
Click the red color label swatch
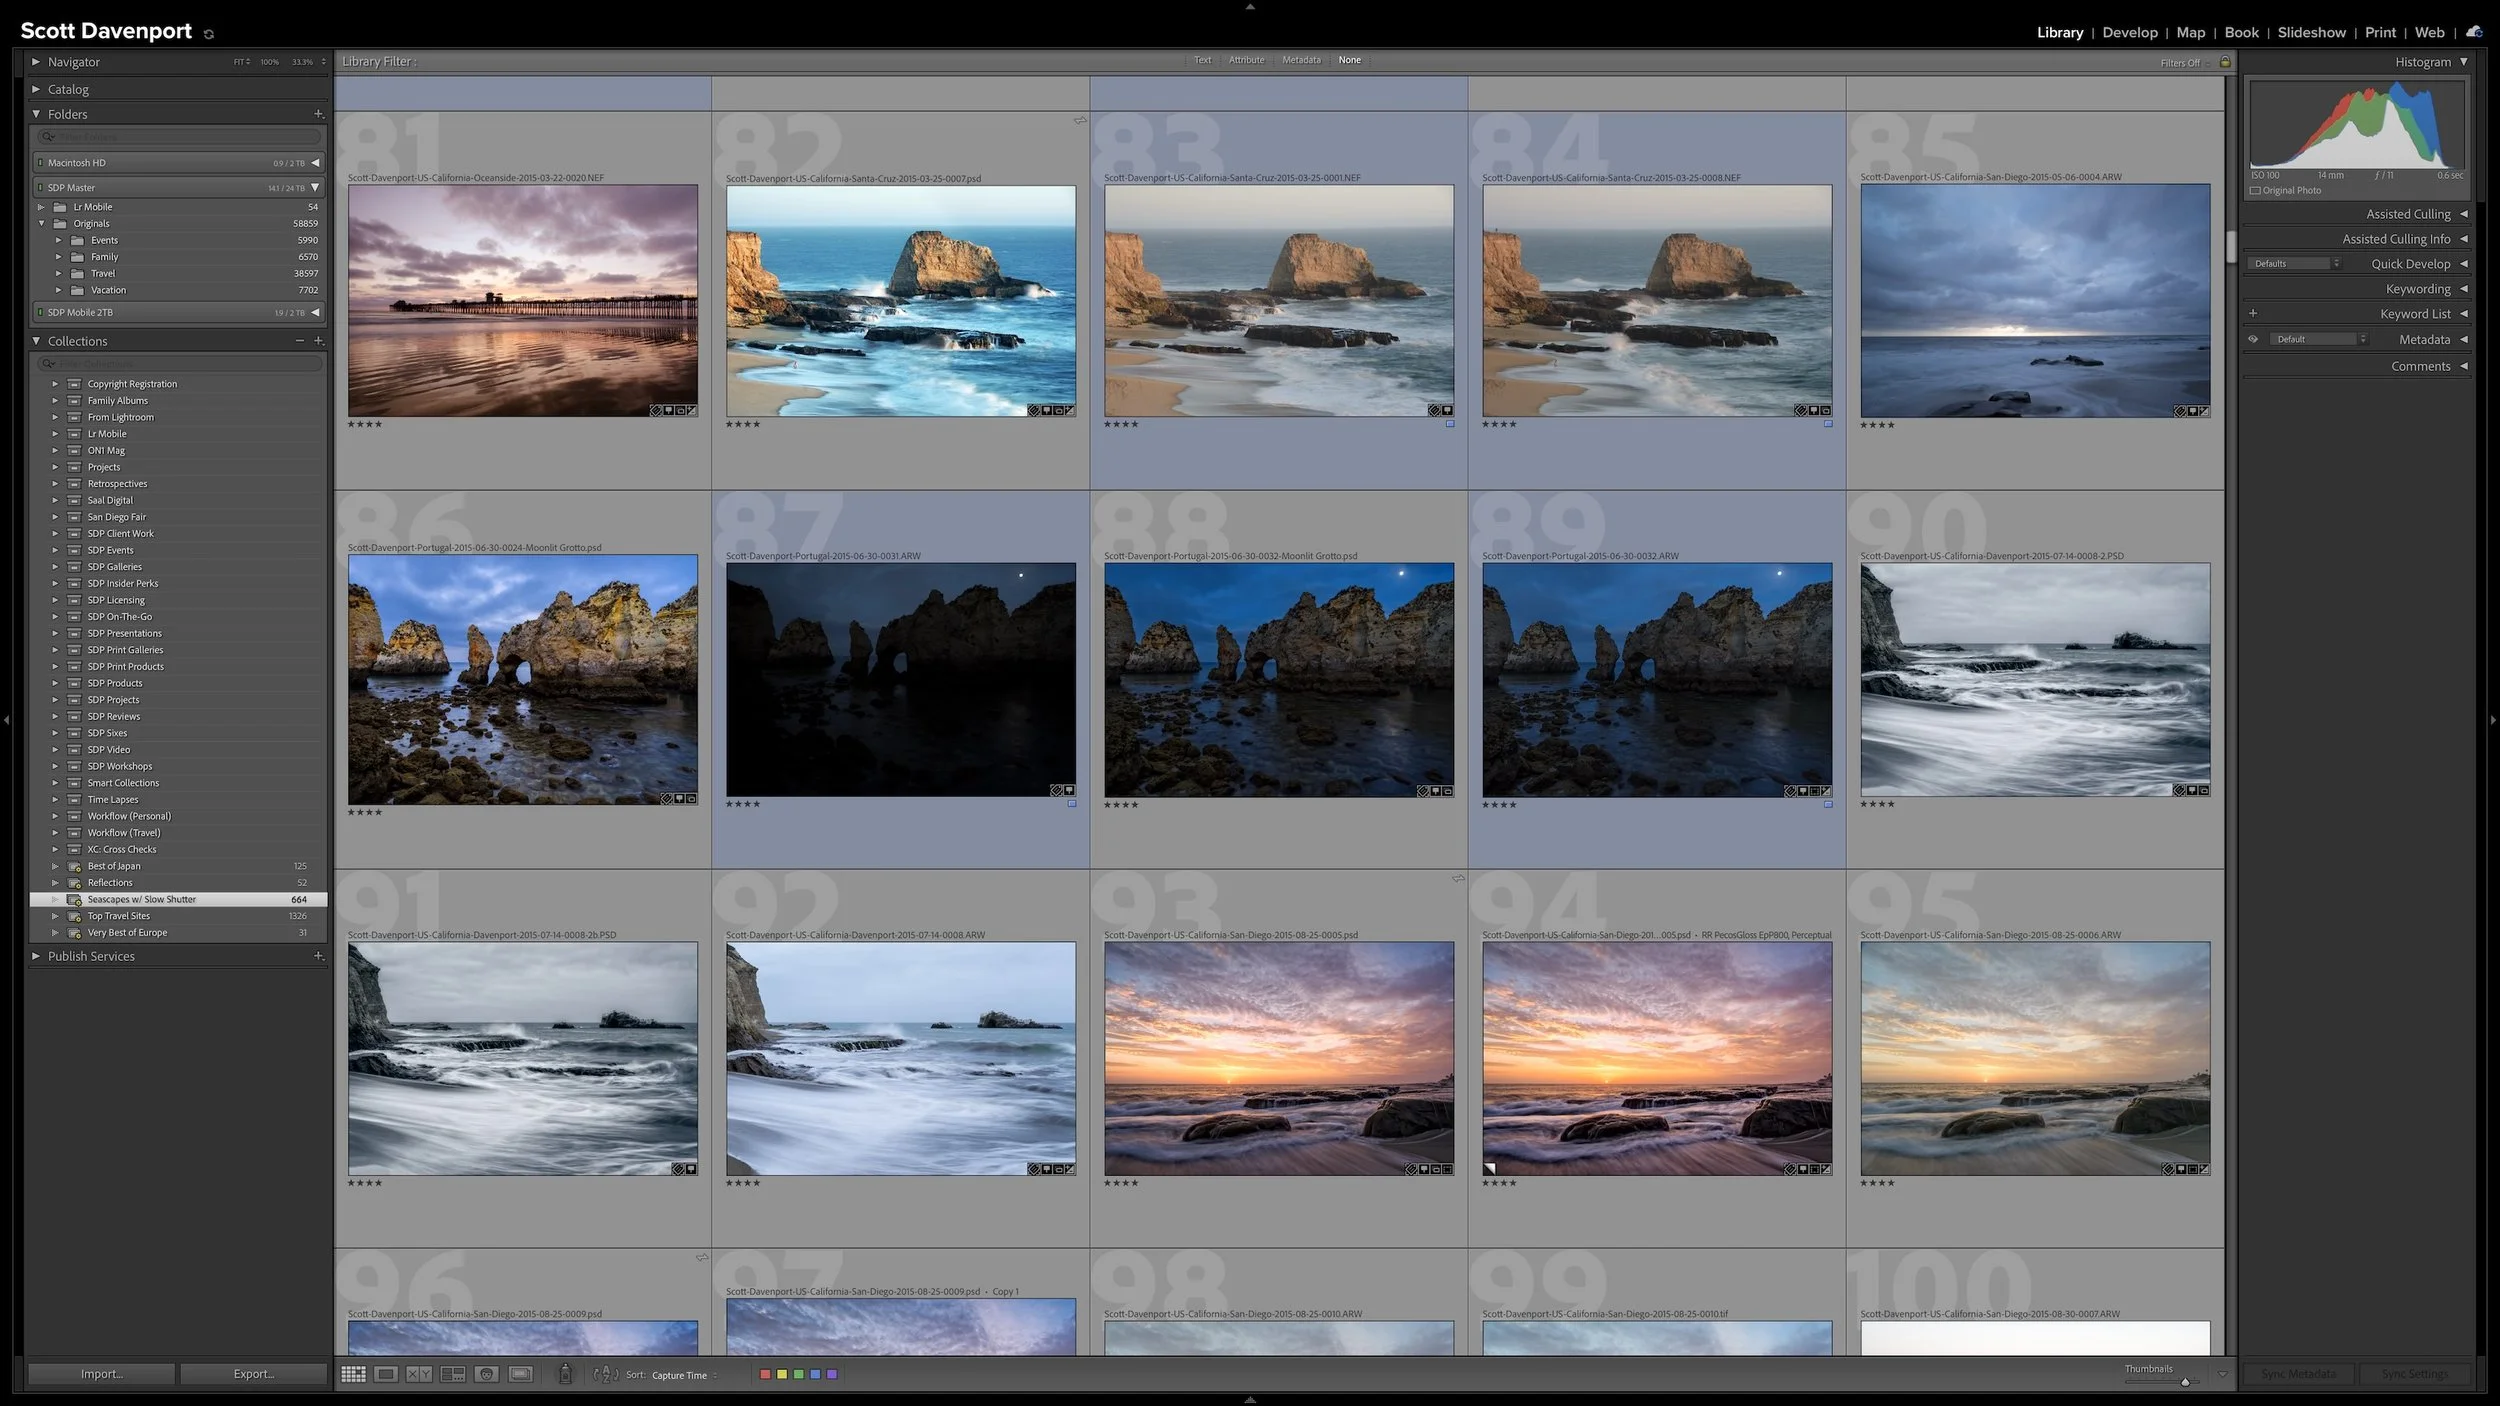click(x=765, y=1374)
